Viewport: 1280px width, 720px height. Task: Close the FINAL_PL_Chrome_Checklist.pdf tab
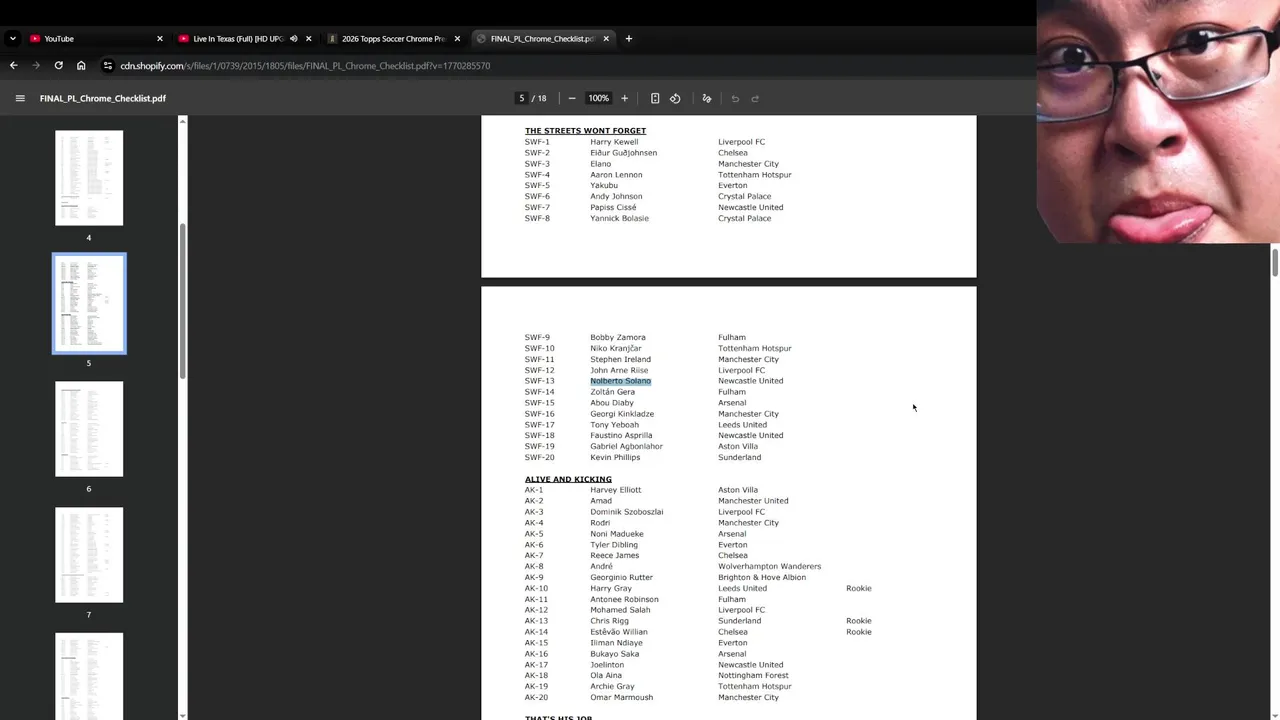(x=606, y=39)
